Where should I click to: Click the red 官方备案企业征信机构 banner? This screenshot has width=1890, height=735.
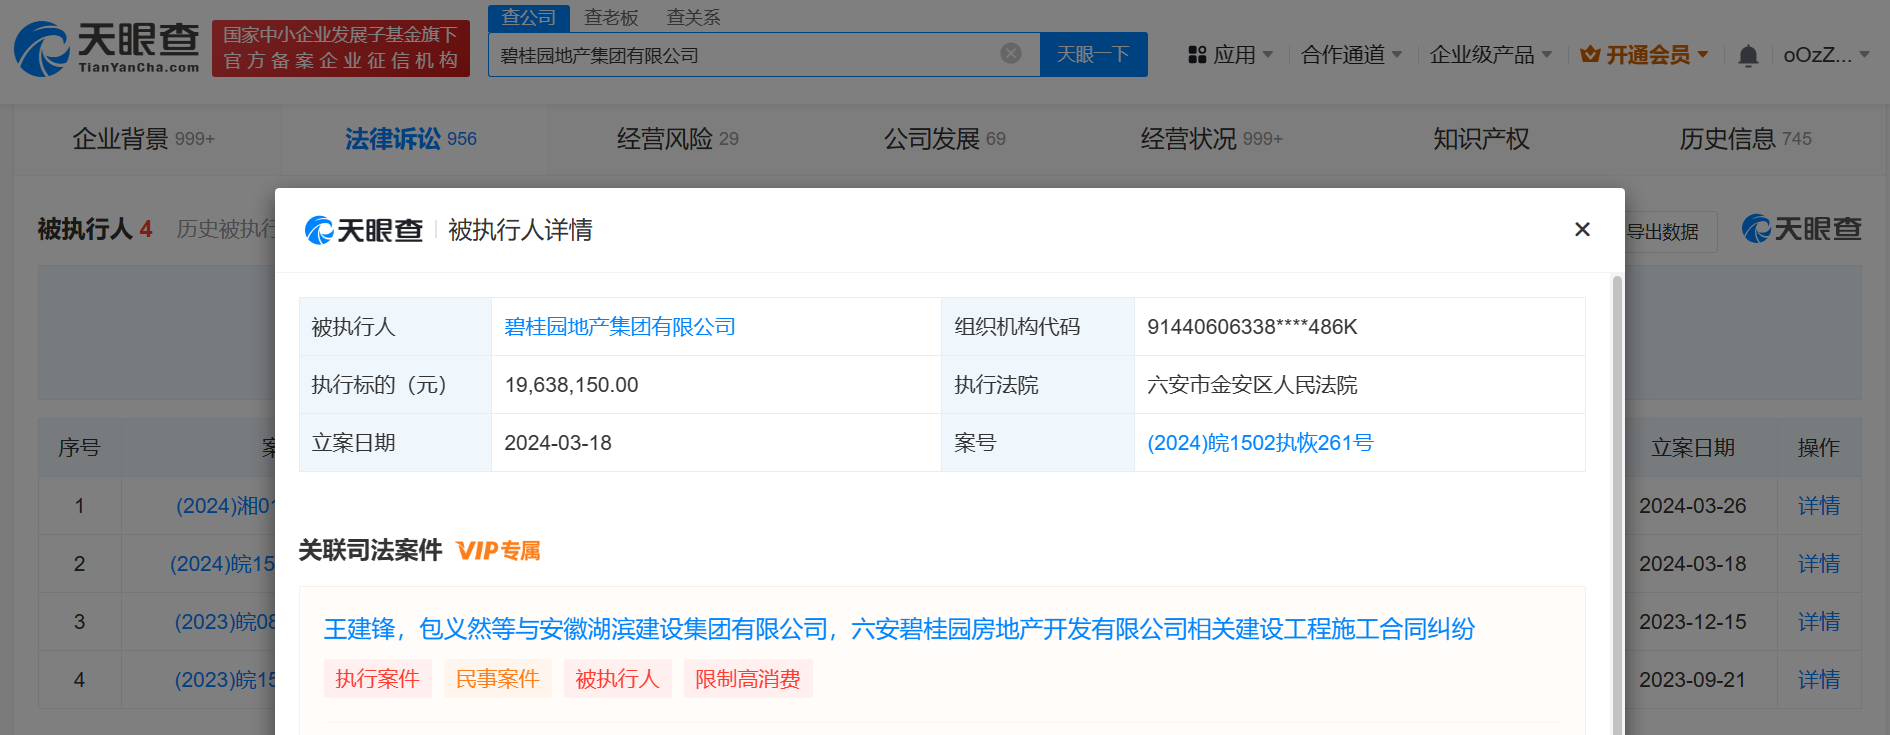tap(341, 48)
